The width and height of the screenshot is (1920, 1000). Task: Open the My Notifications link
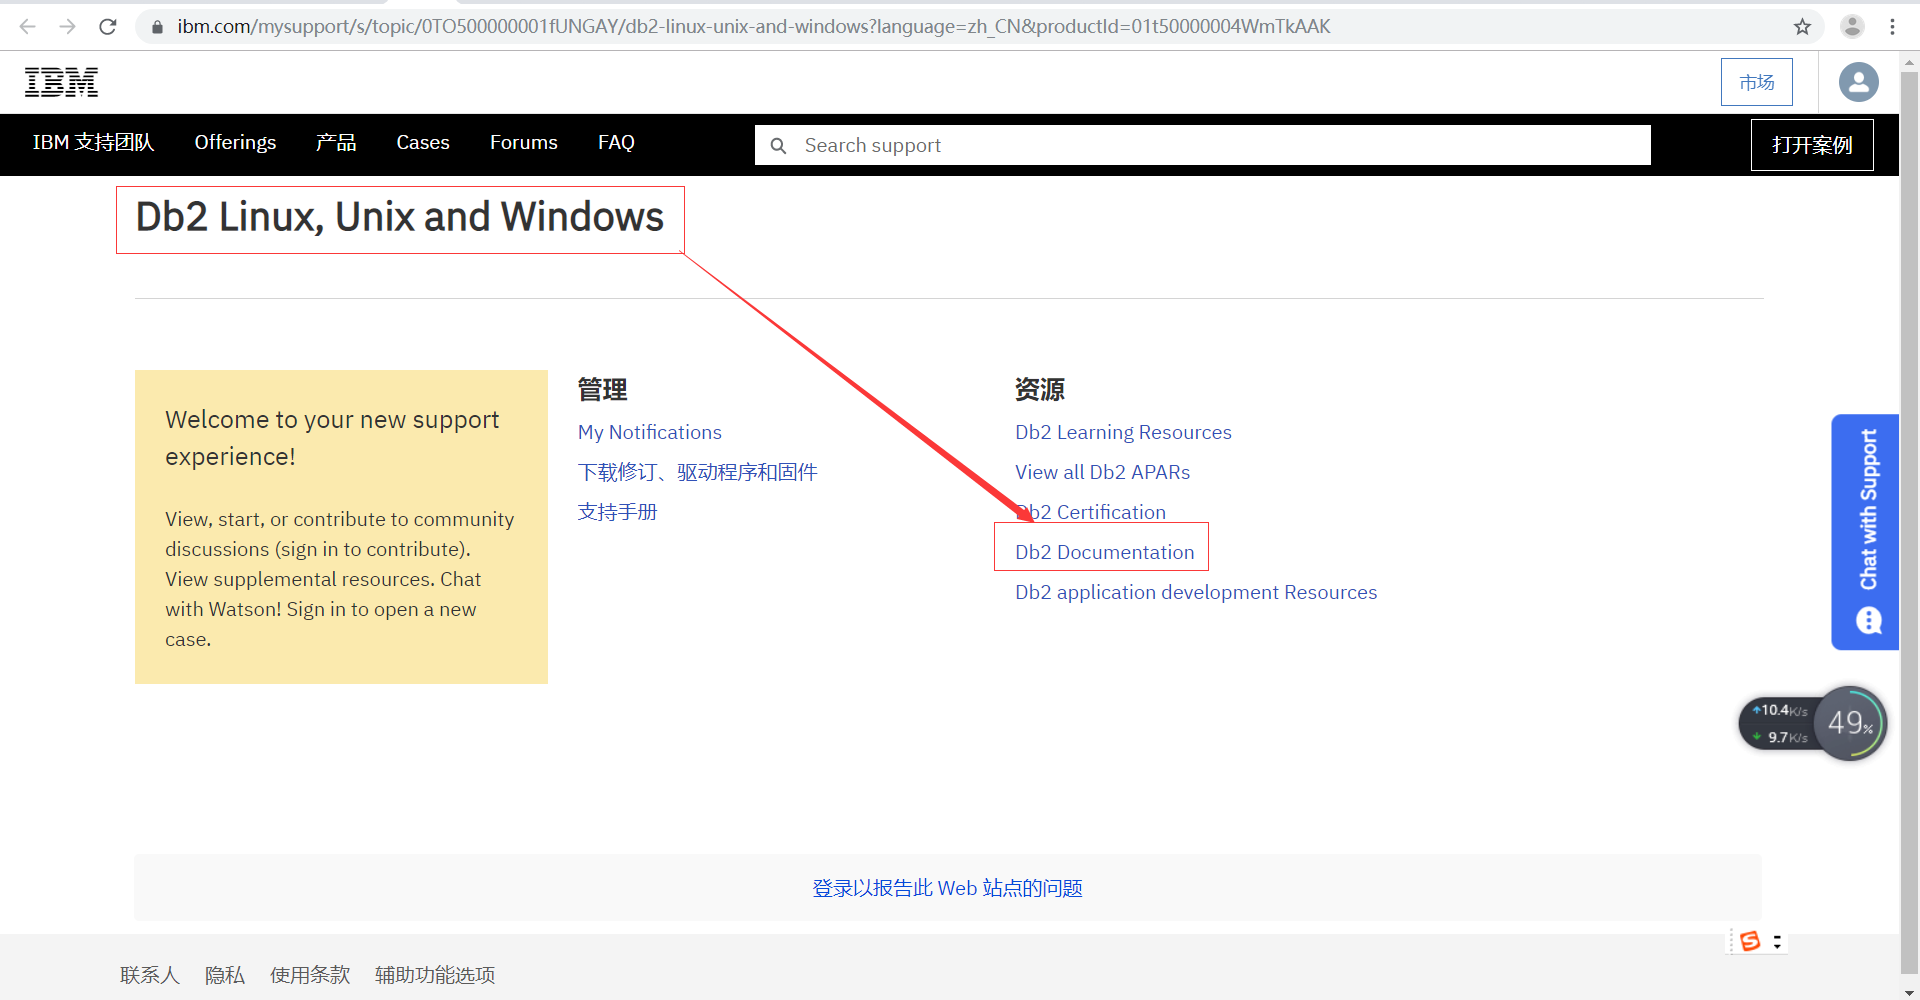649,432
